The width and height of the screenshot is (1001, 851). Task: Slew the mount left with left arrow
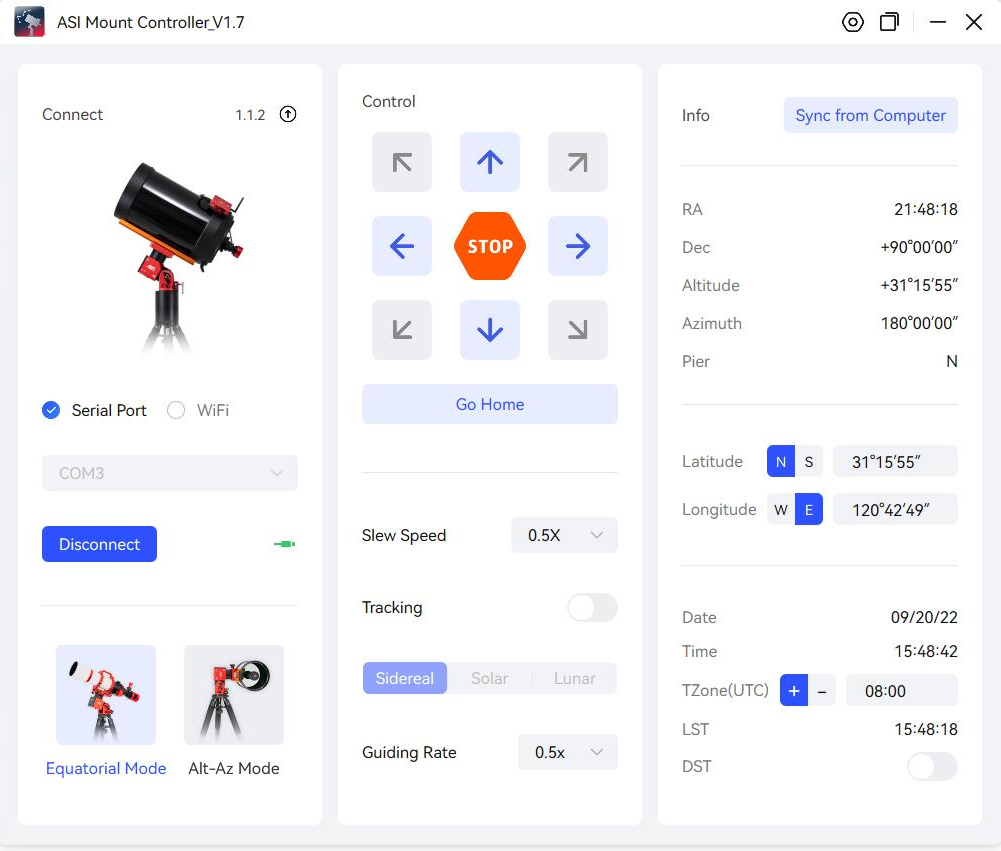(402, 246)
